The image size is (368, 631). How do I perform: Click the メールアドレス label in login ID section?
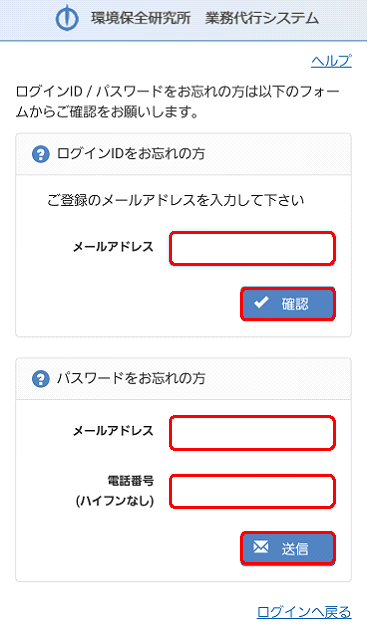pos(113,247)
